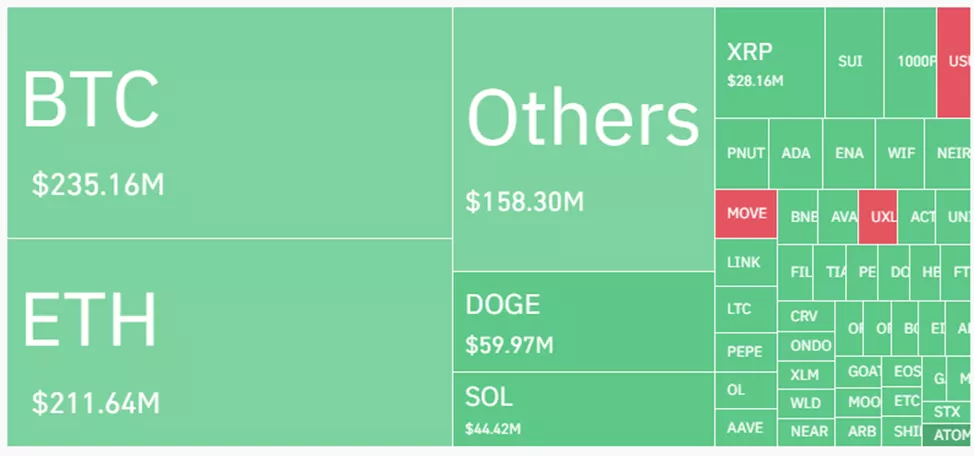Screen dimensions: 974x456
Task: Click the BTC $235.16M tile
Action: [230, 123]
